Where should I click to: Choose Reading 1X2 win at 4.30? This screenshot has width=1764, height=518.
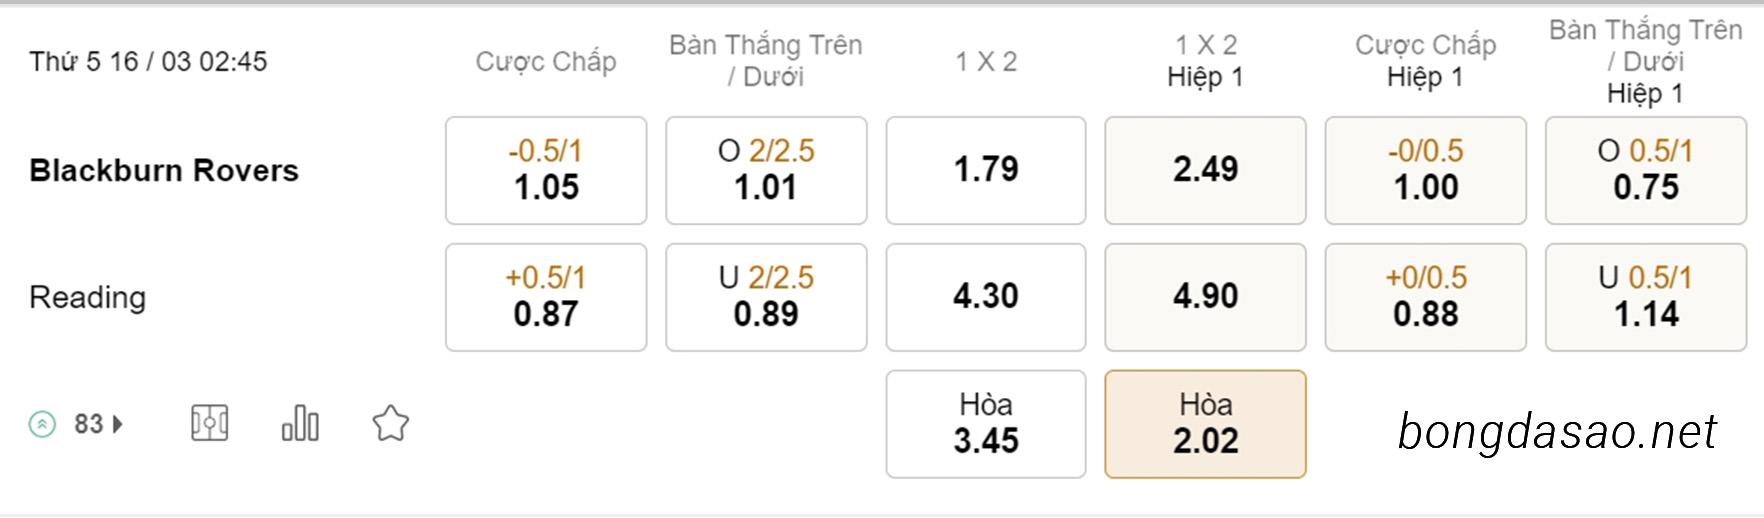(x=986, y=297)
